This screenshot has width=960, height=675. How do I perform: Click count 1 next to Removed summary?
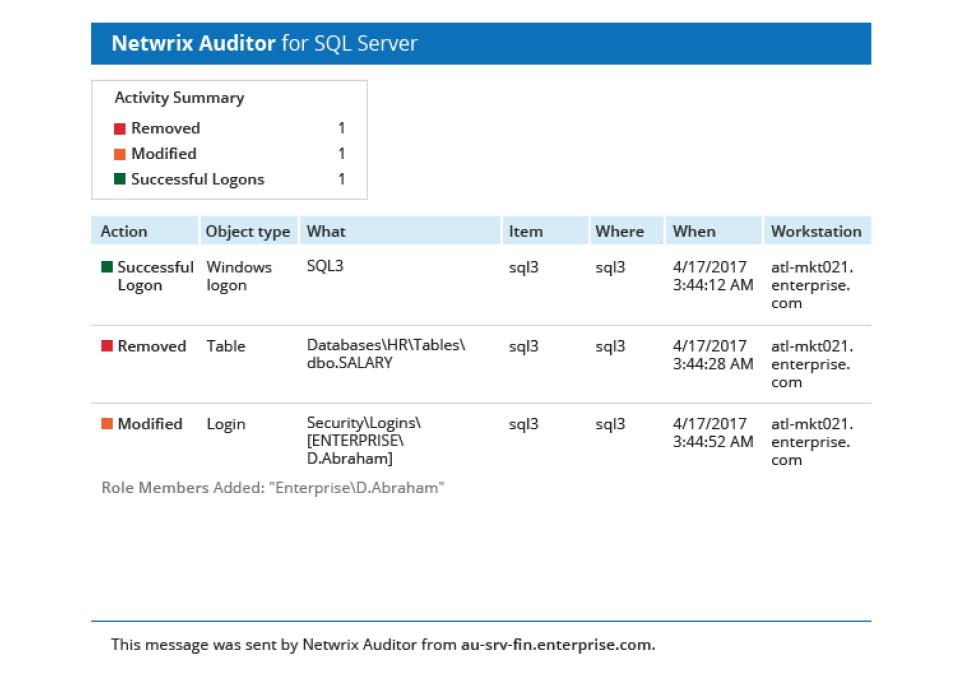point(342,128)
